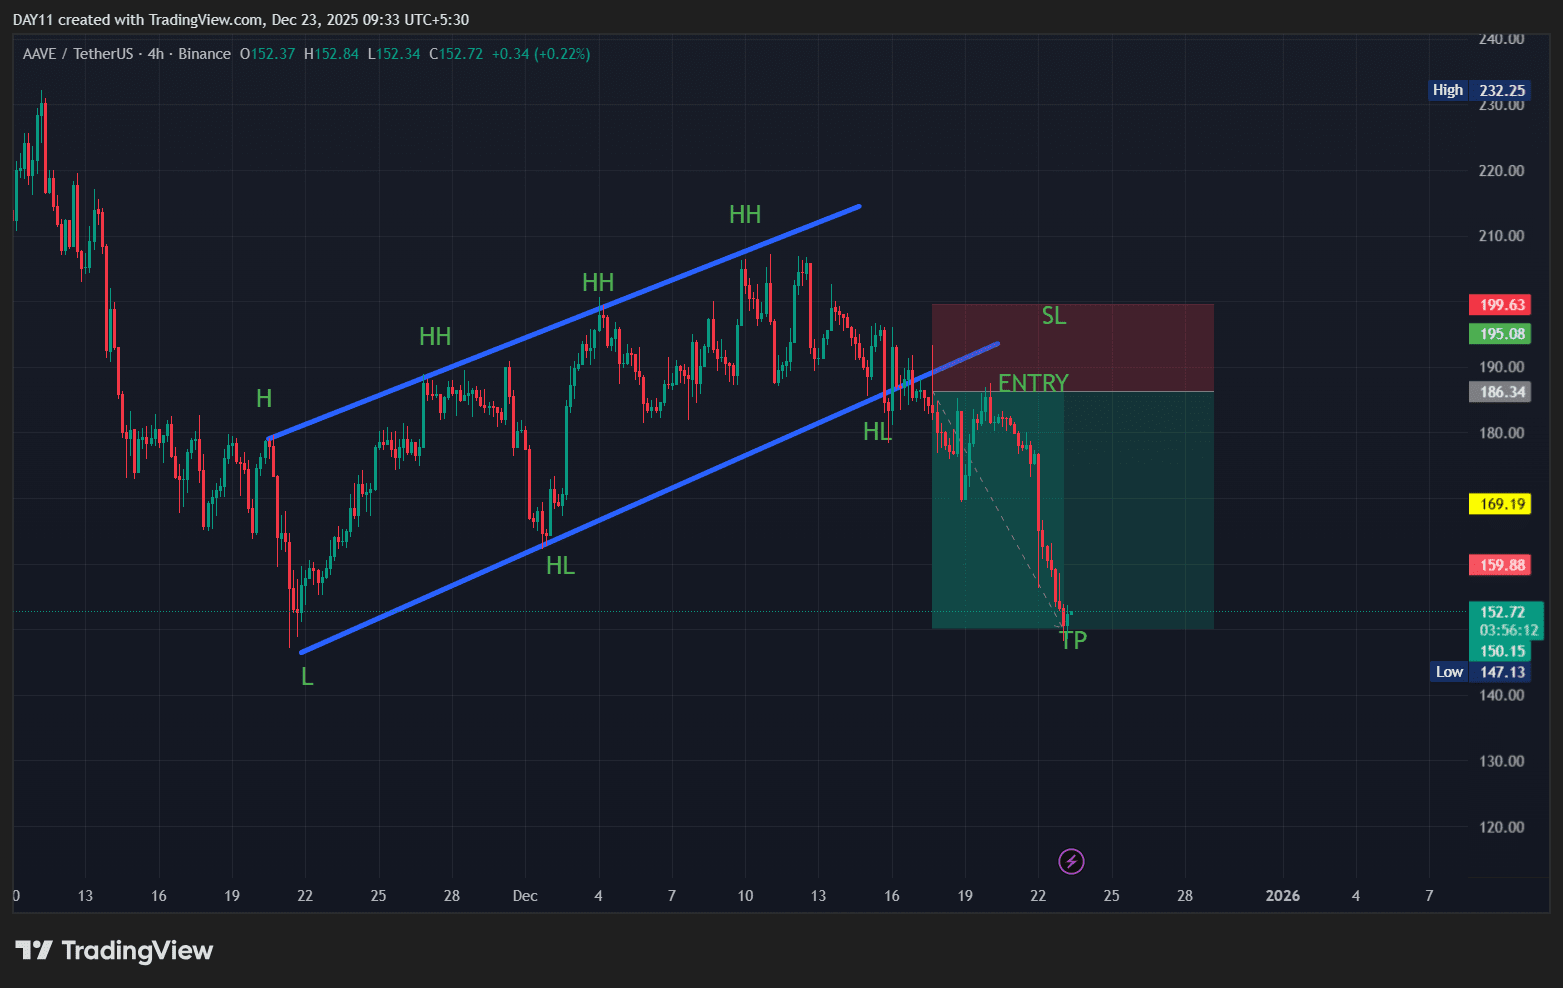Click the snapshot caption starting with DAY11

(x=241, y=20)
